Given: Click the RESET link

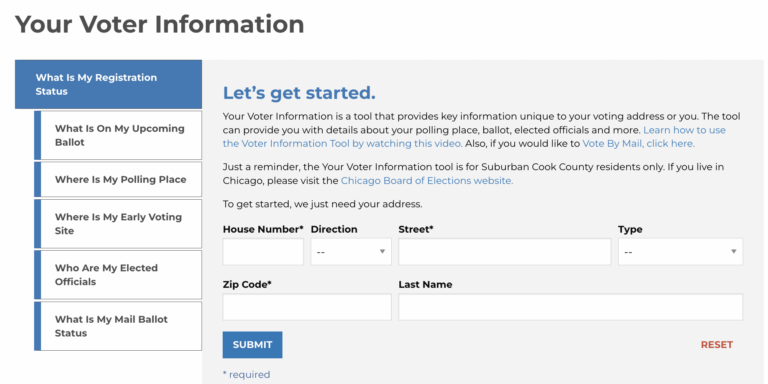Looking at the screenshot, I should pos(717,345).
